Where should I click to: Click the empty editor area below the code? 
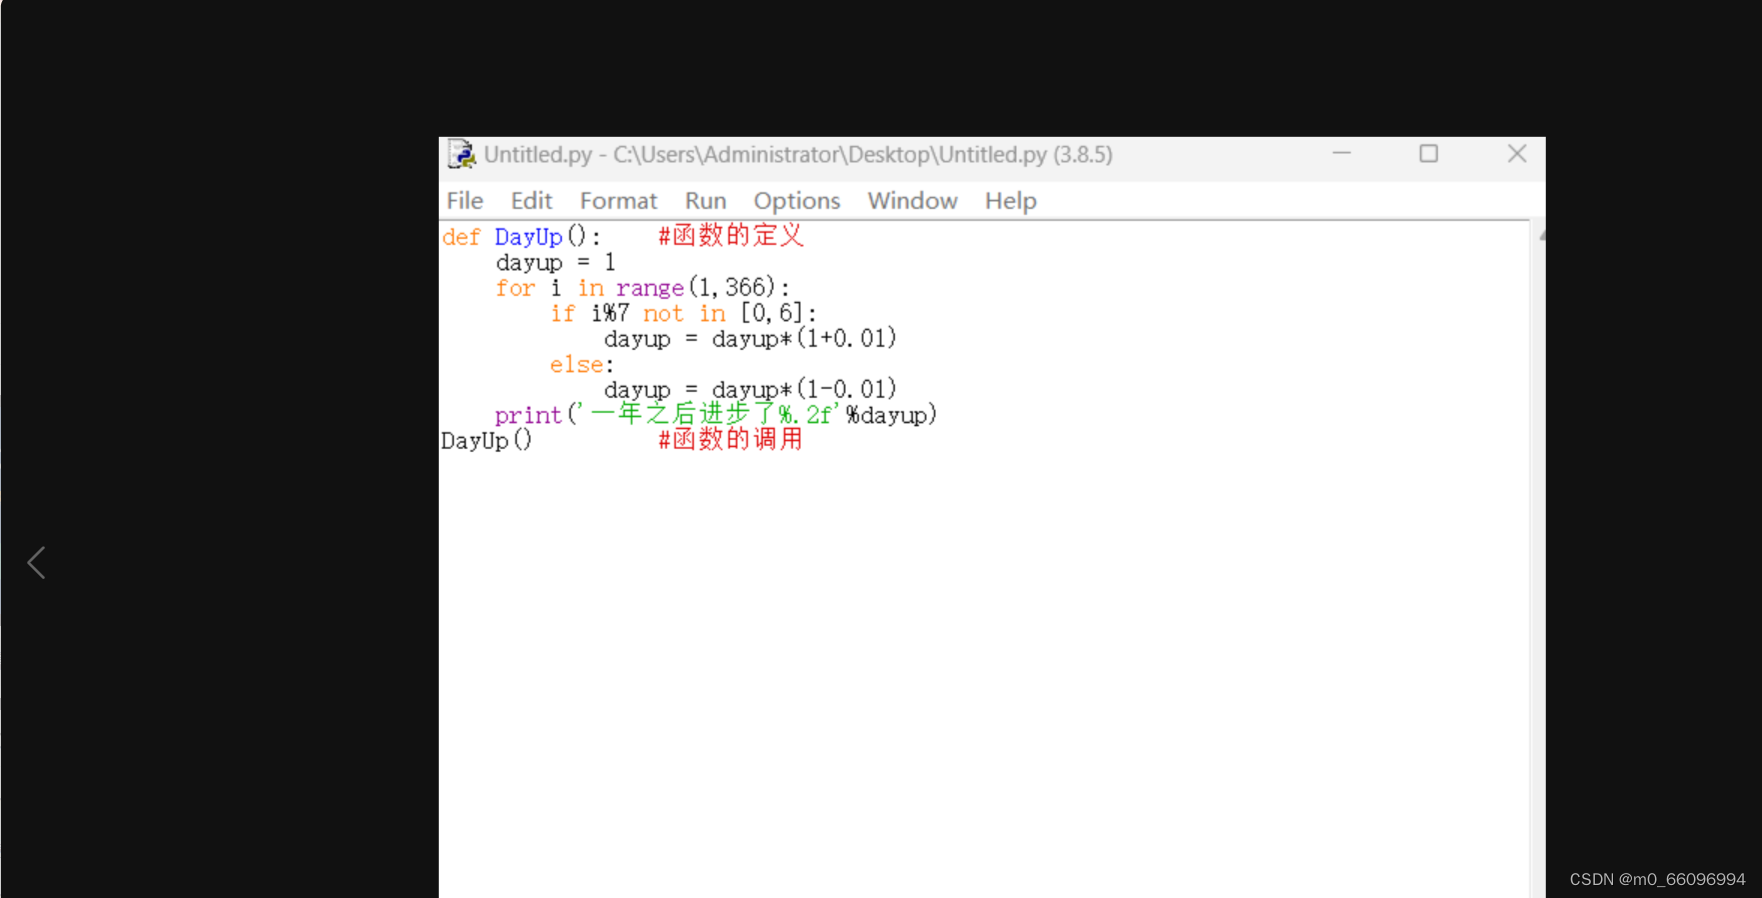click(x=984, y=675)
